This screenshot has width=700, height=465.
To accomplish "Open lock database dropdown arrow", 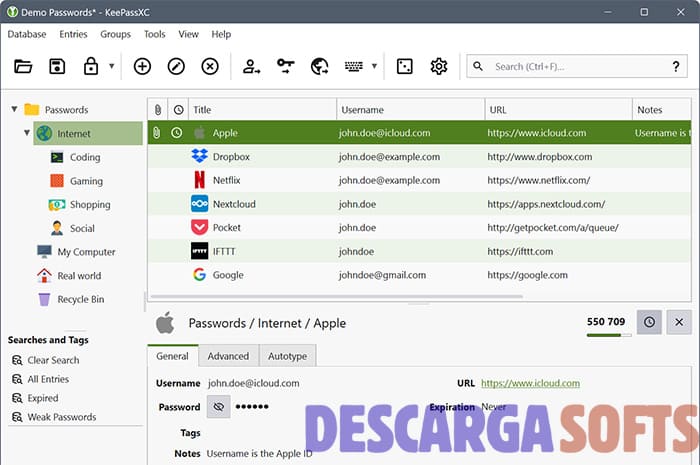I will 112,66.
